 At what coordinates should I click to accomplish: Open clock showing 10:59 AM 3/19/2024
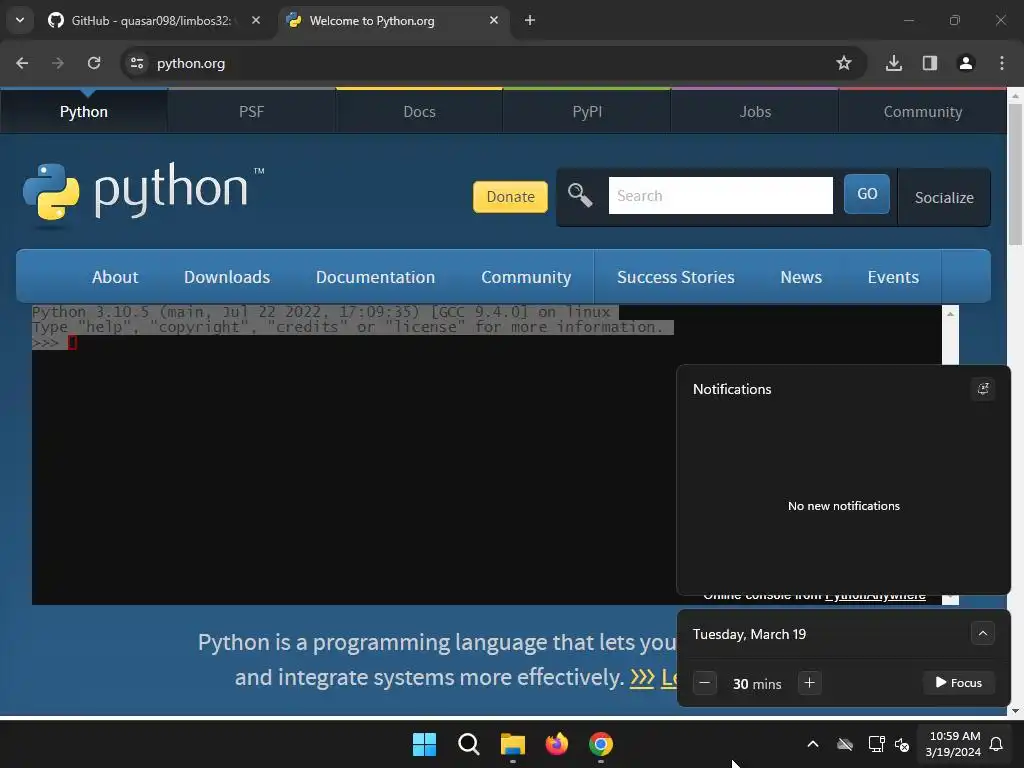pyautogui.click(x=953, y=744)
